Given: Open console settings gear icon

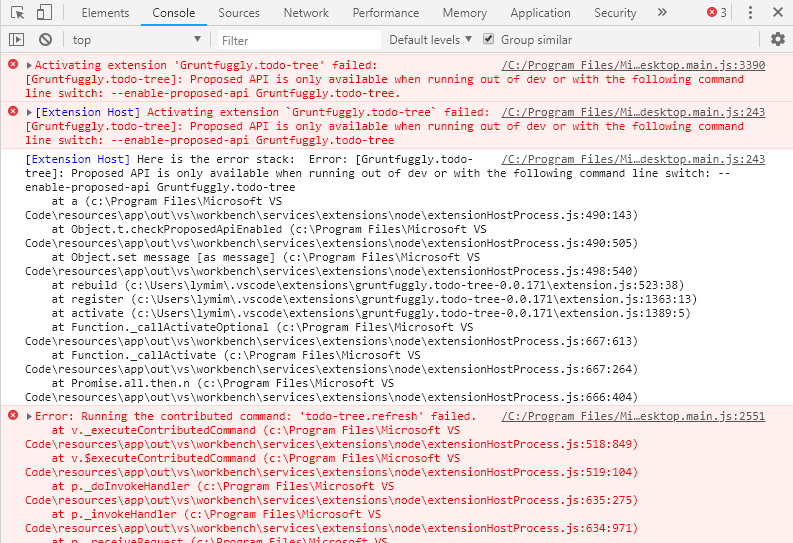Looking at the screenshot, I should [777, 39].
